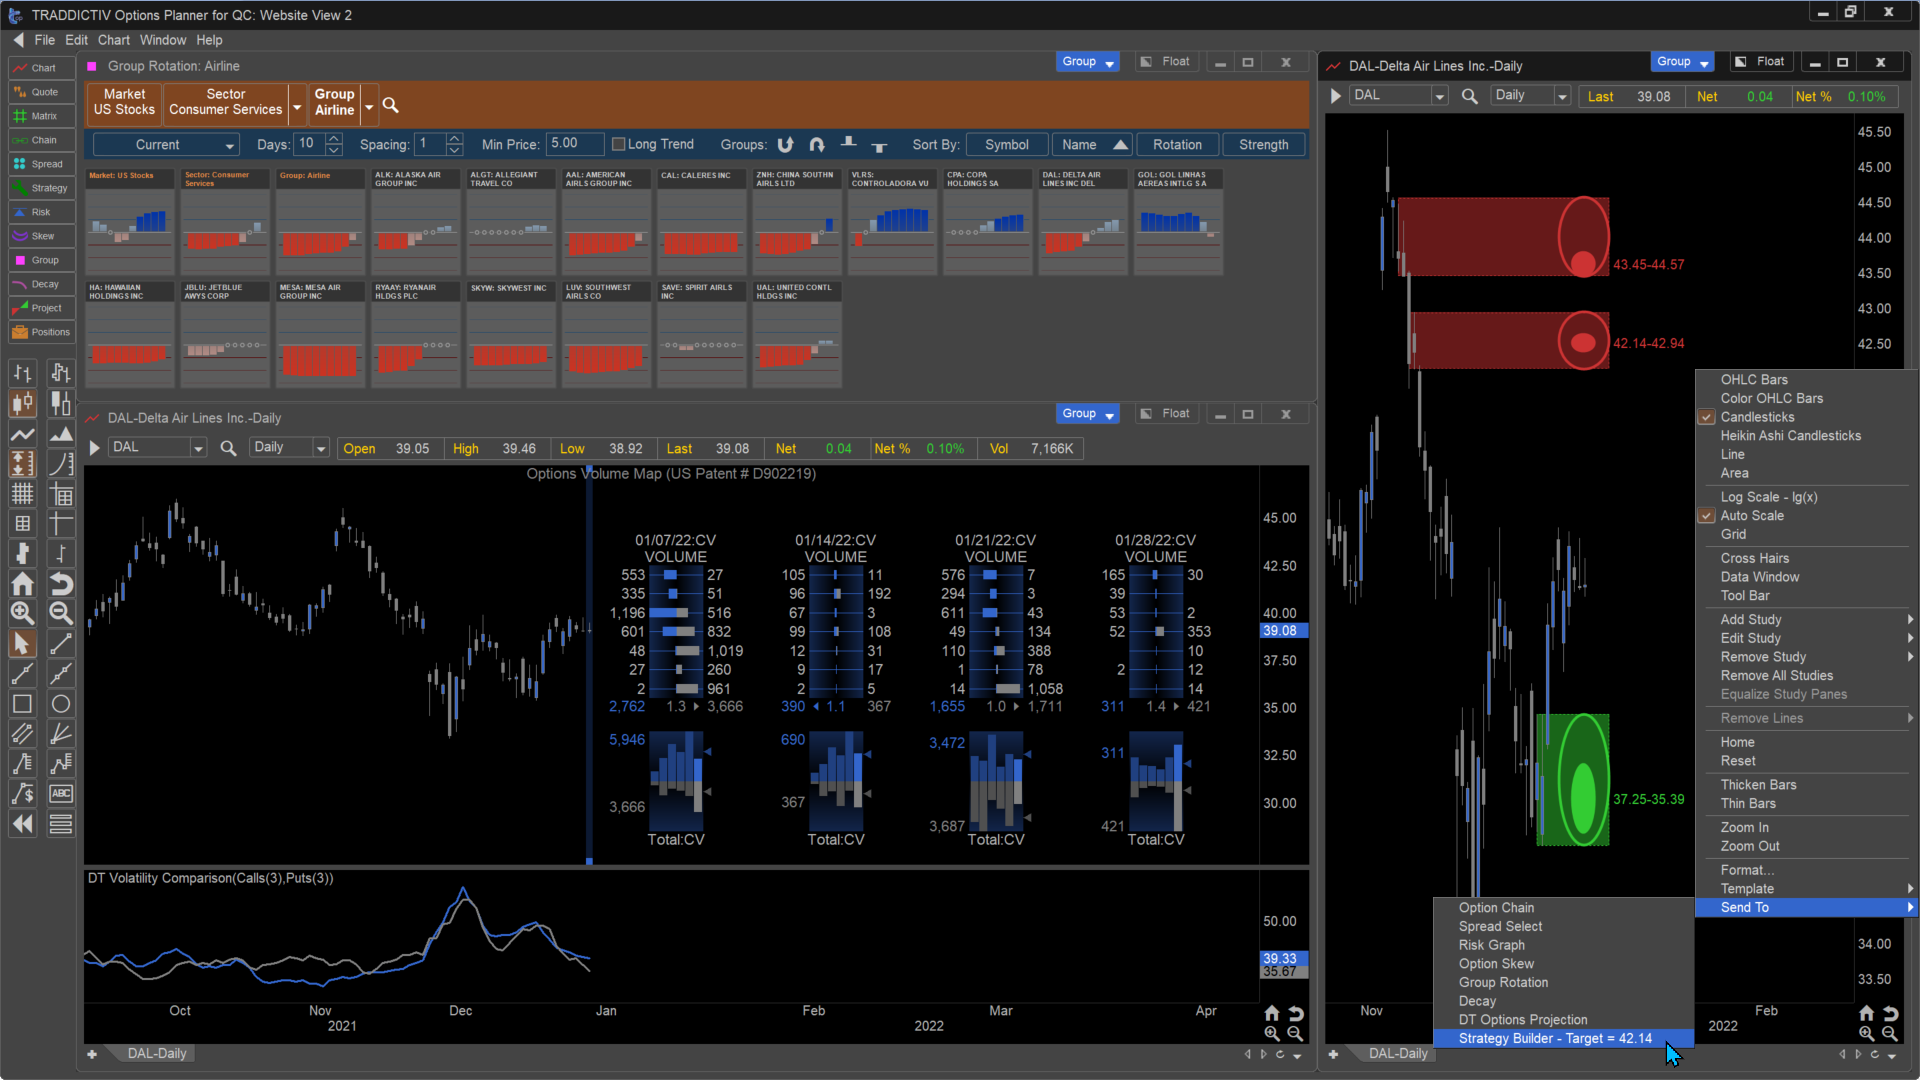Select the OHLC bars chart style icon
Screen dimensions: 1920x1080
[23, 373]
